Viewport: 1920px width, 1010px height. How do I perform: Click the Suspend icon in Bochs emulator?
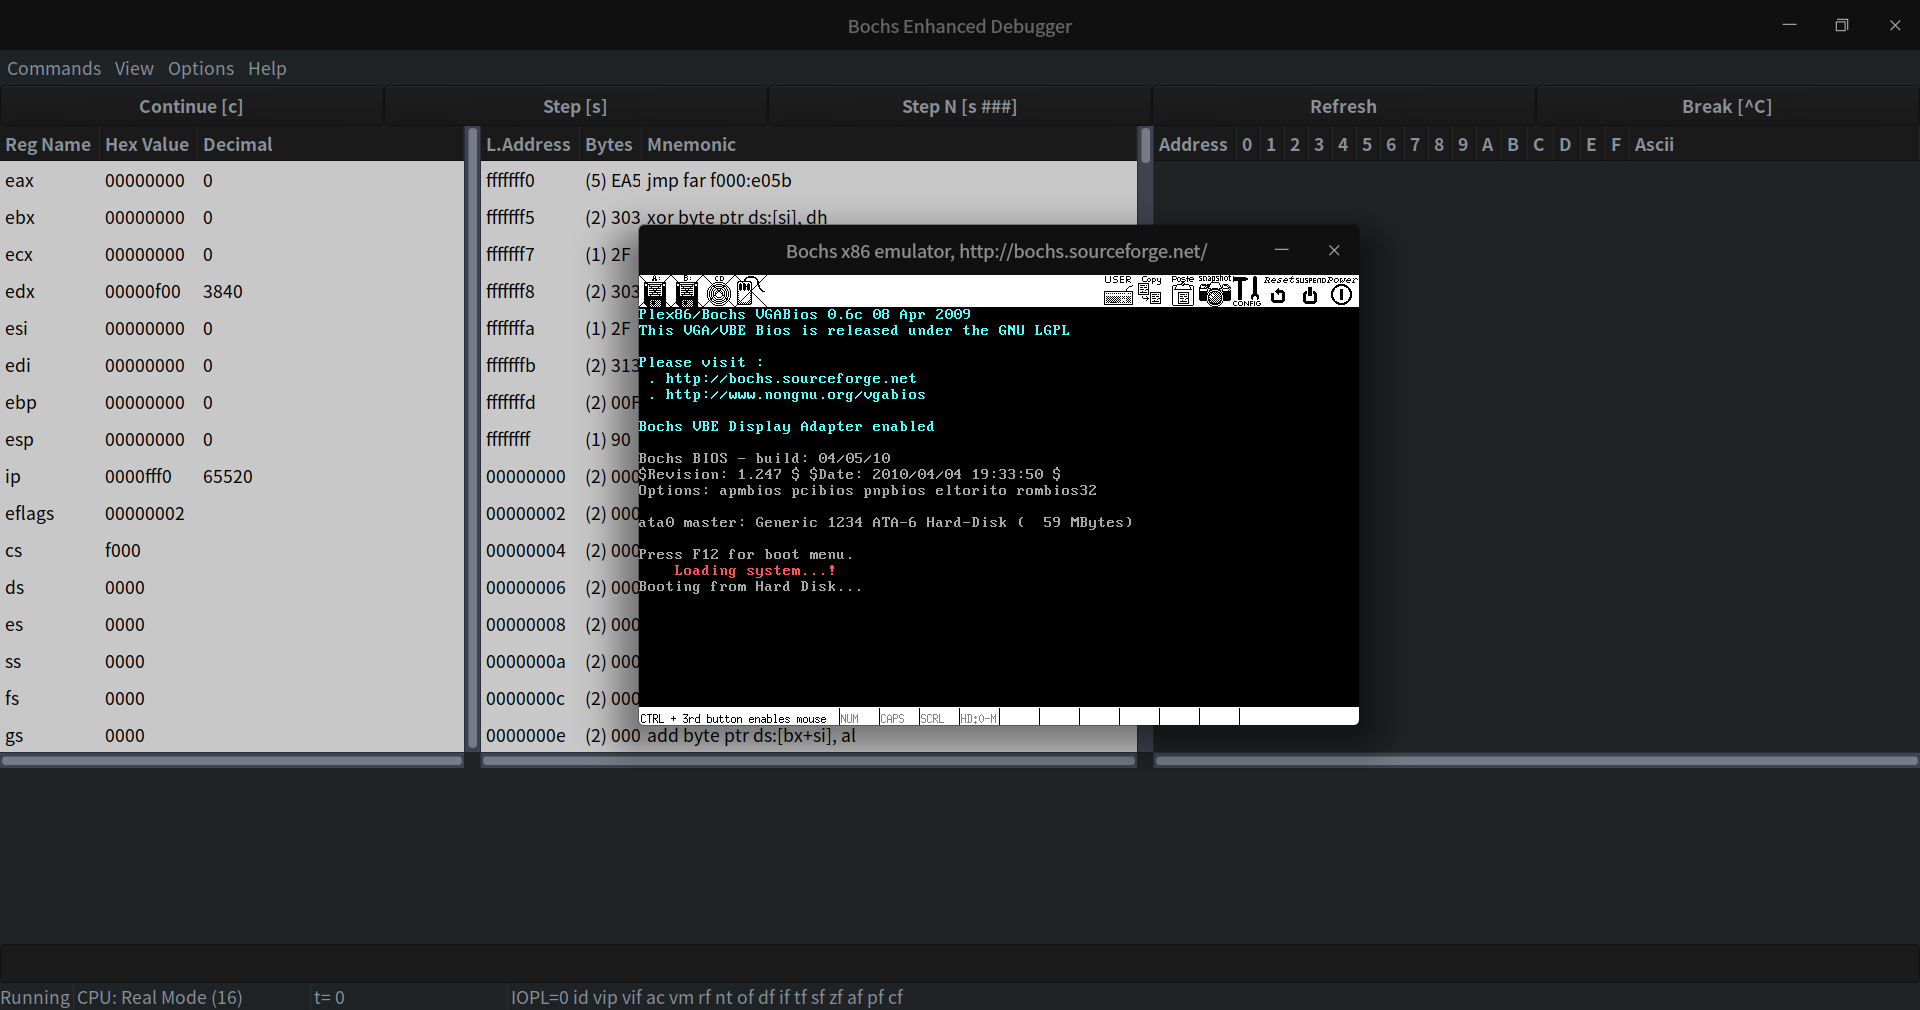click(1310, 291)
